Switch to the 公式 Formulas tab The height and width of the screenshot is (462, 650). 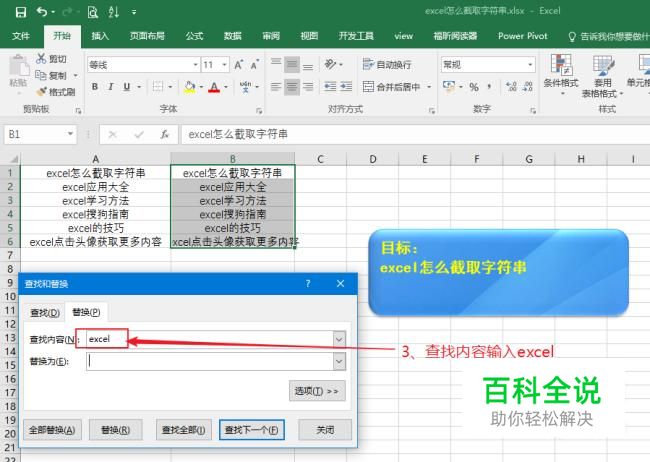pos(194,36)
